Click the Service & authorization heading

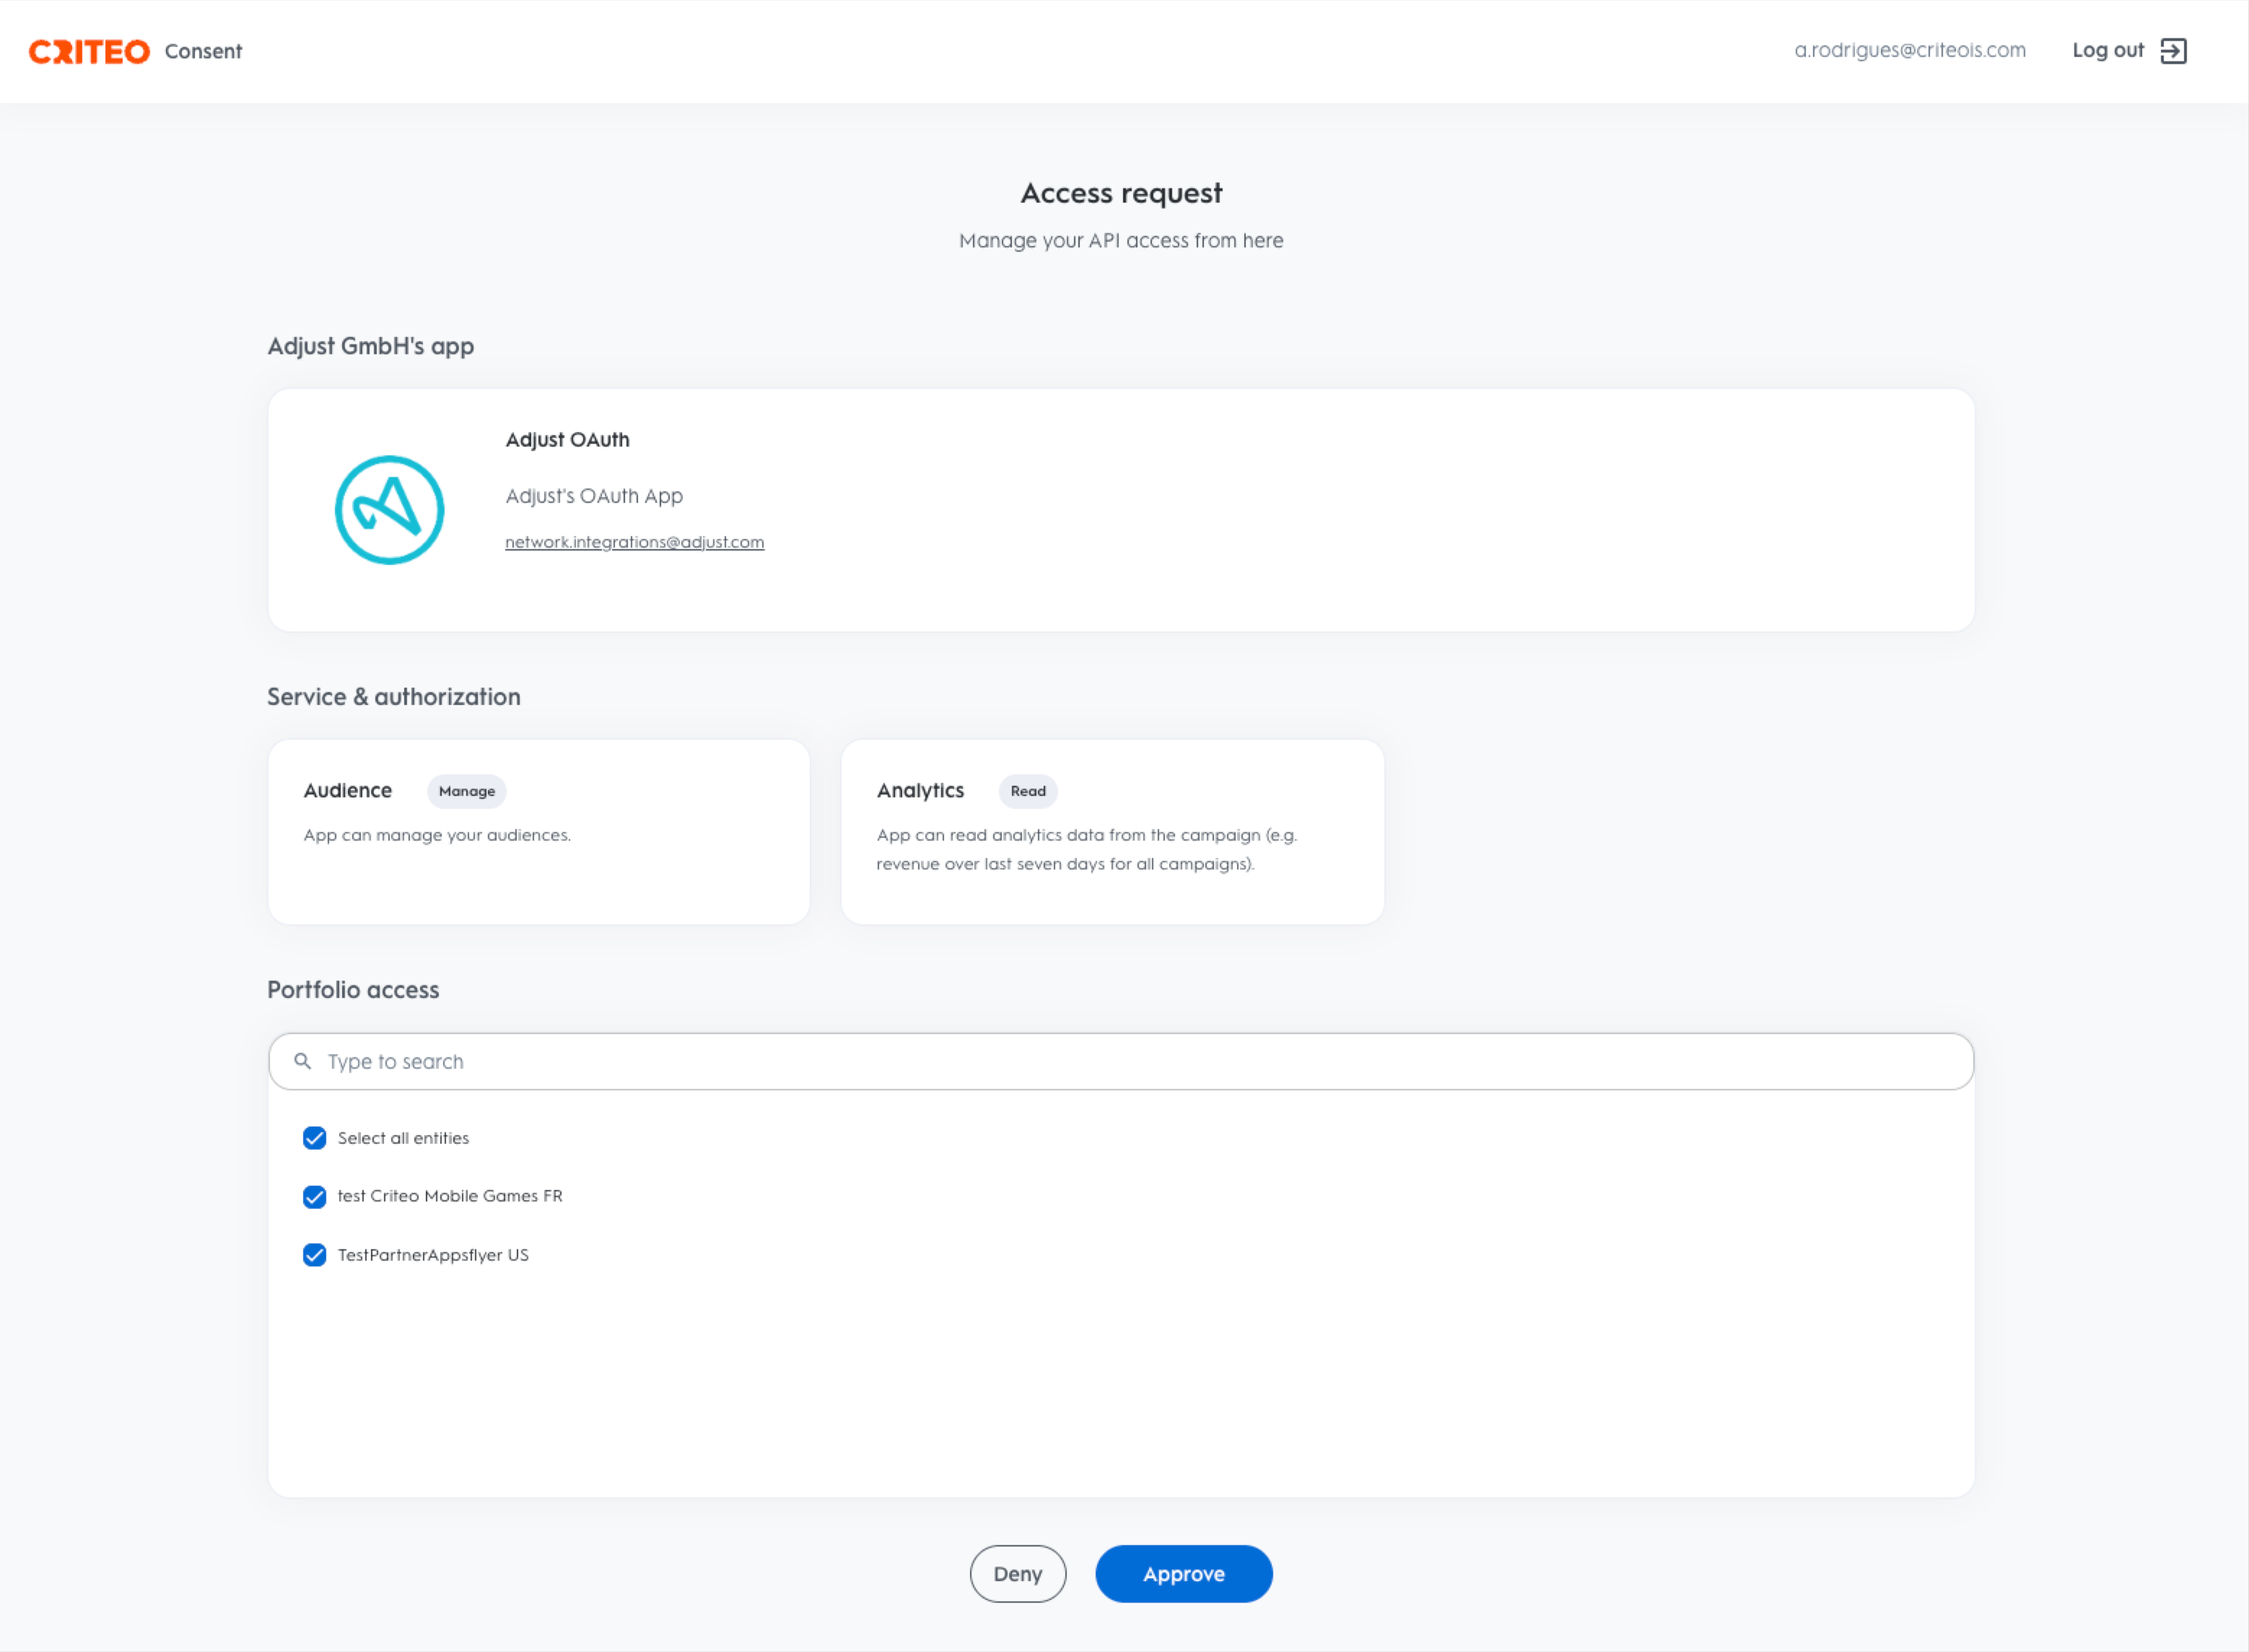pos(394,697)
